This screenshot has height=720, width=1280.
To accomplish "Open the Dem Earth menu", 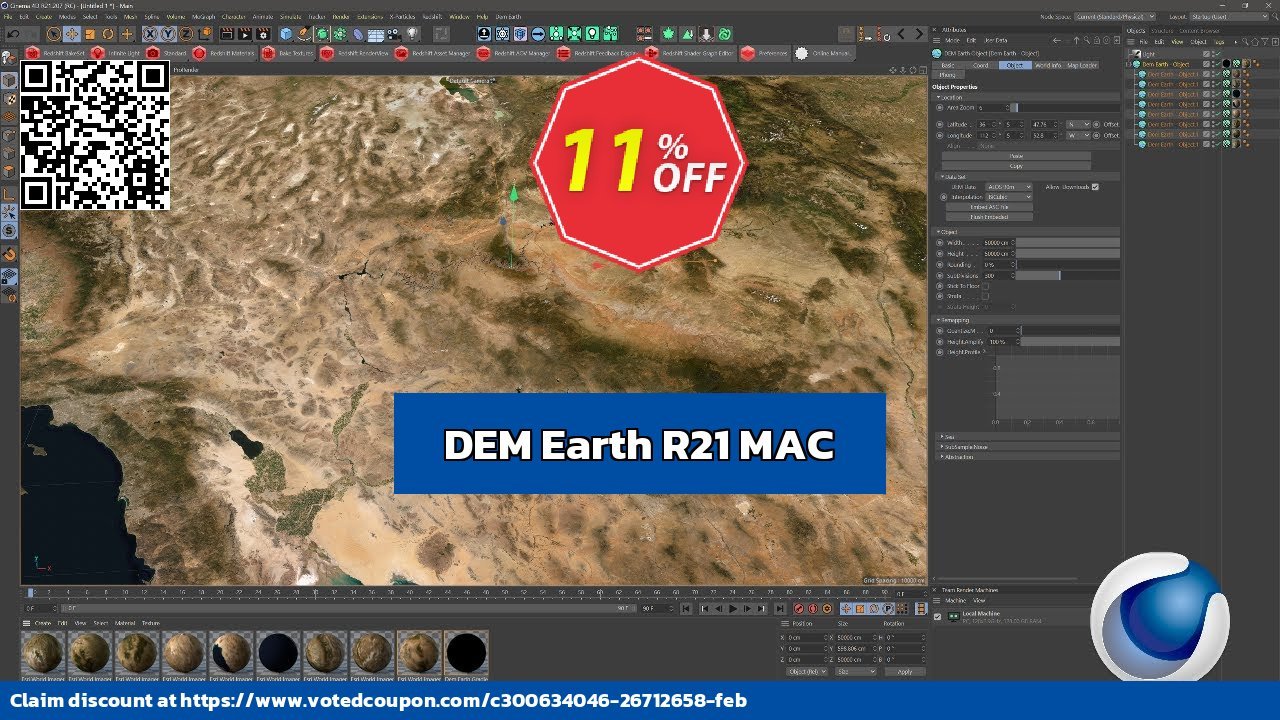I will click(x=508, y=17).
